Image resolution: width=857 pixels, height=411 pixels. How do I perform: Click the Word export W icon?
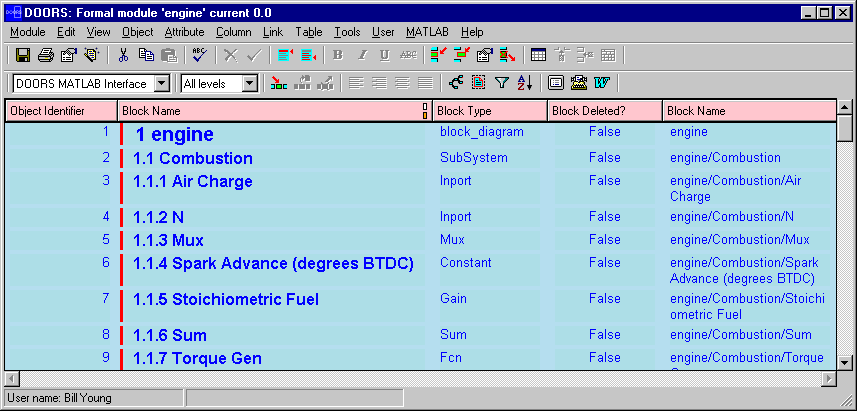(x=602, y=83)
